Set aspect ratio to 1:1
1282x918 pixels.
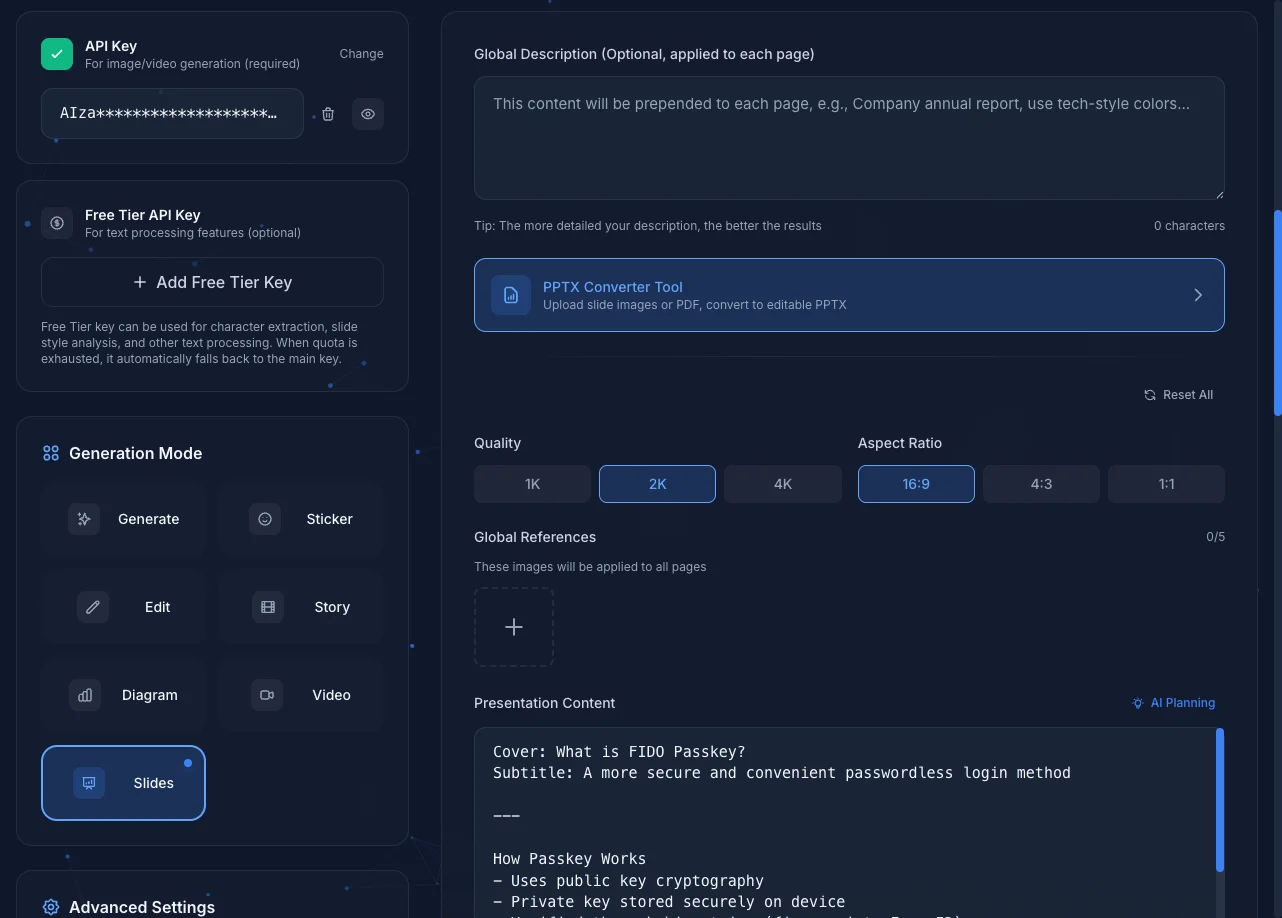(1166, 483)
